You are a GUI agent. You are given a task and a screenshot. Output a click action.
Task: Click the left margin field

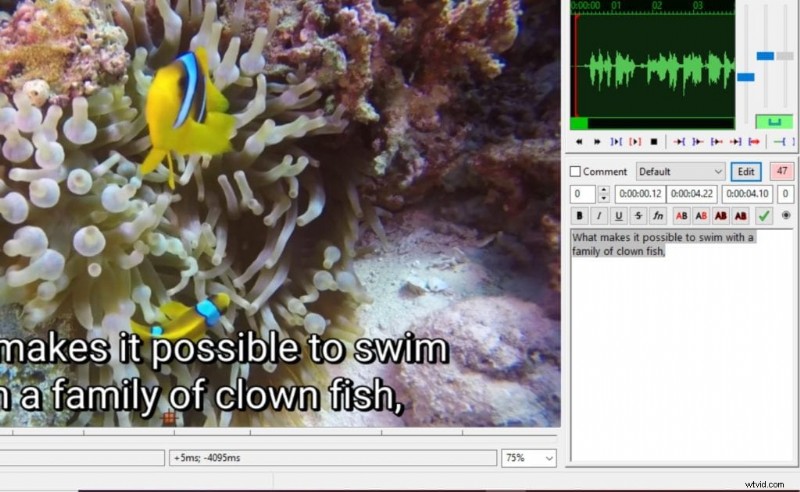(785, 194)
